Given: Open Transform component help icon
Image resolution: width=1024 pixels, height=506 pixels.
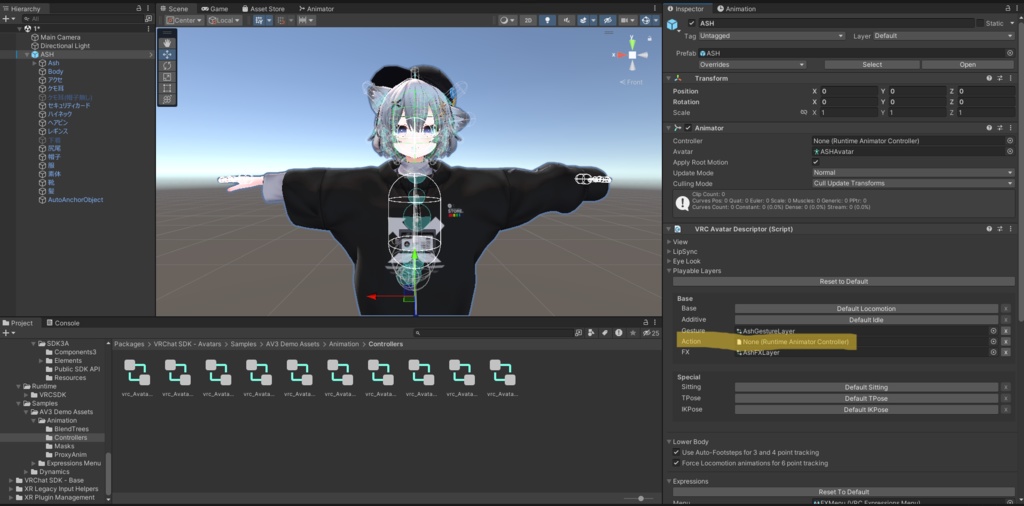Looking at the screenshot, I should [x=989, y=78].
